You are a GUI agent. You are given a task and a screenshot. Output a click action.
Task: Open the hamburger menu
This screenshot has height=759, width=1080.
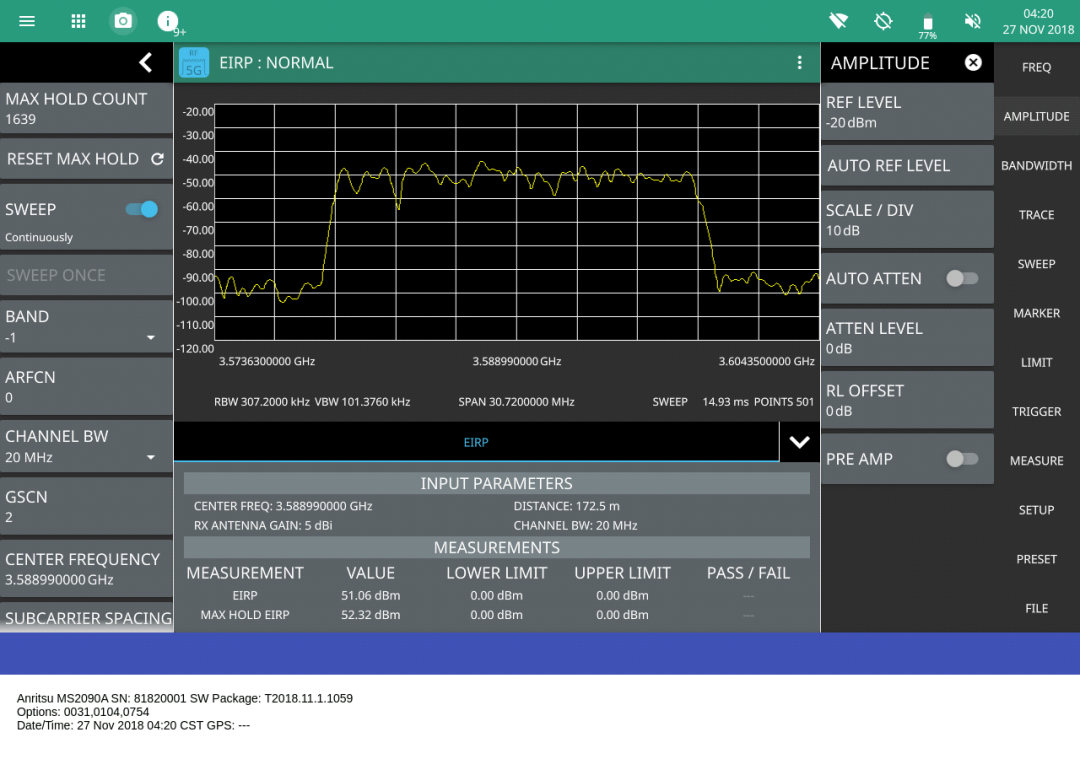pos(27,21)
